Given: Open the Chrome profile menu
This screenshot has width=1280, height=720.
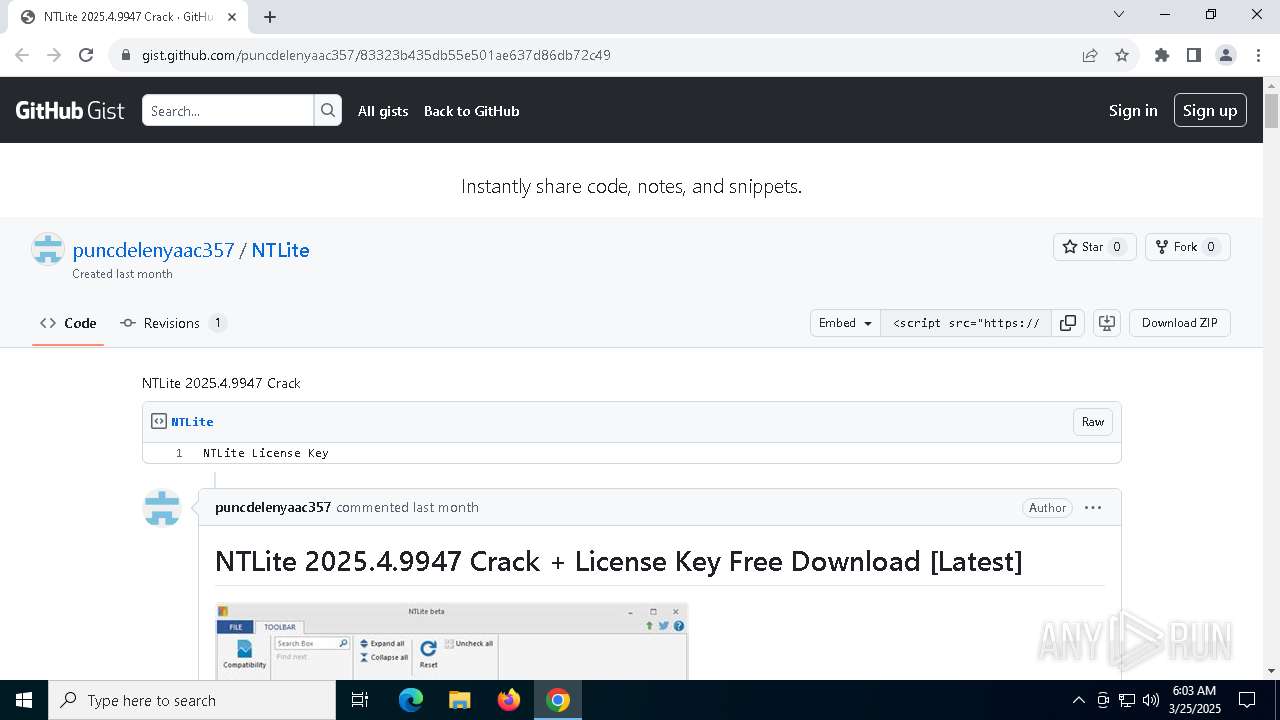Looking at the screenshot, I should click(1226, 55).
